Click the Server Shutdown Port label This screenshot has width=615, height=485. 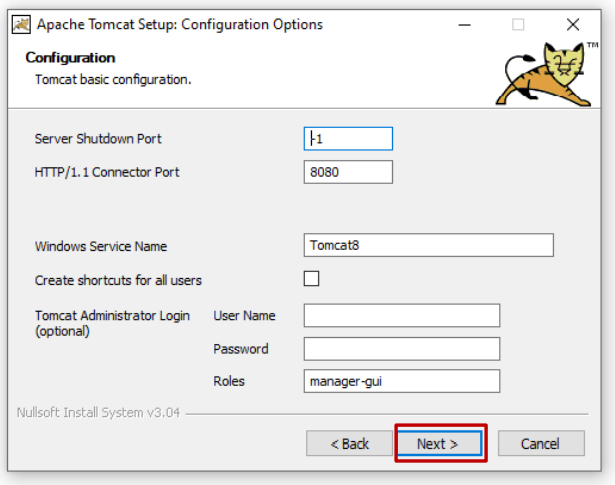tap(98, 139)
